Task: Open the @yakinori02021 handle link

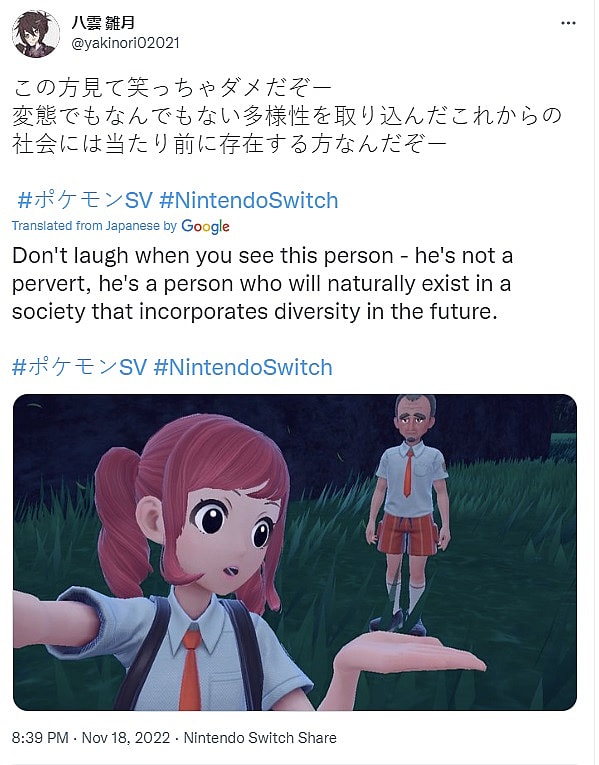Action: (126, 43)
